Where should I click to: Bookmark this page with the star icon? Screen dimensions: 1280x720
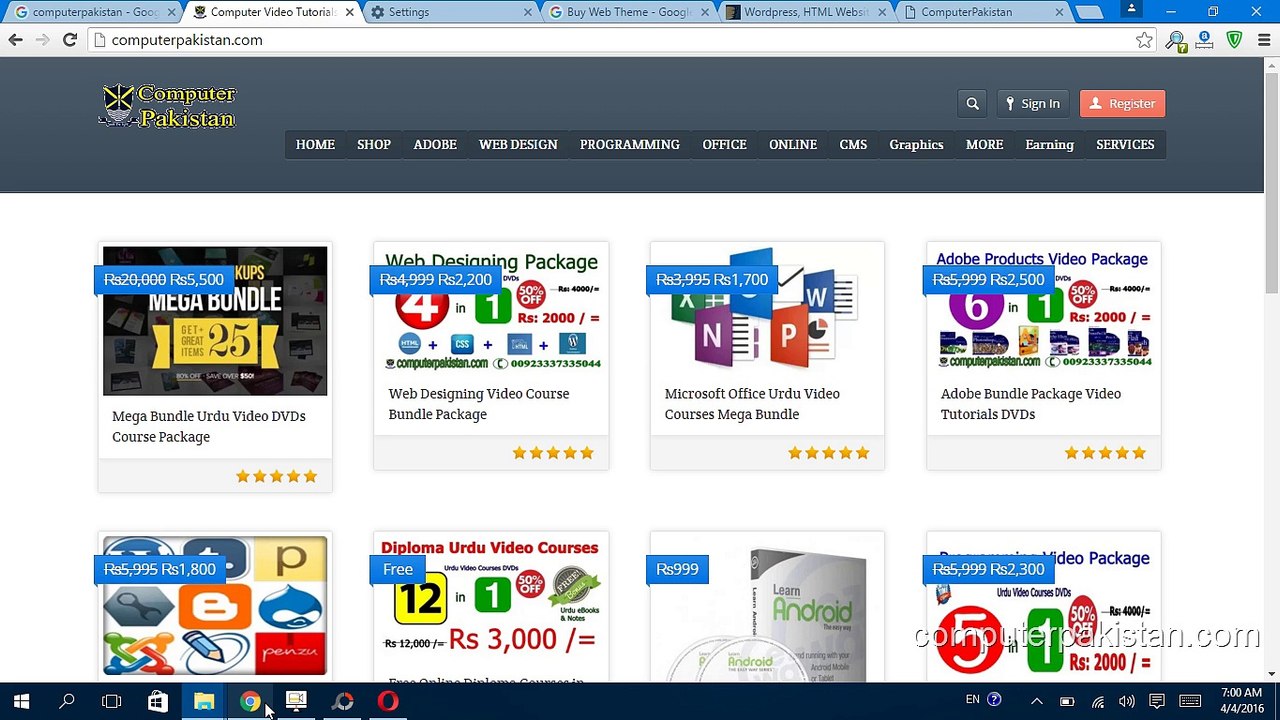1144,40
